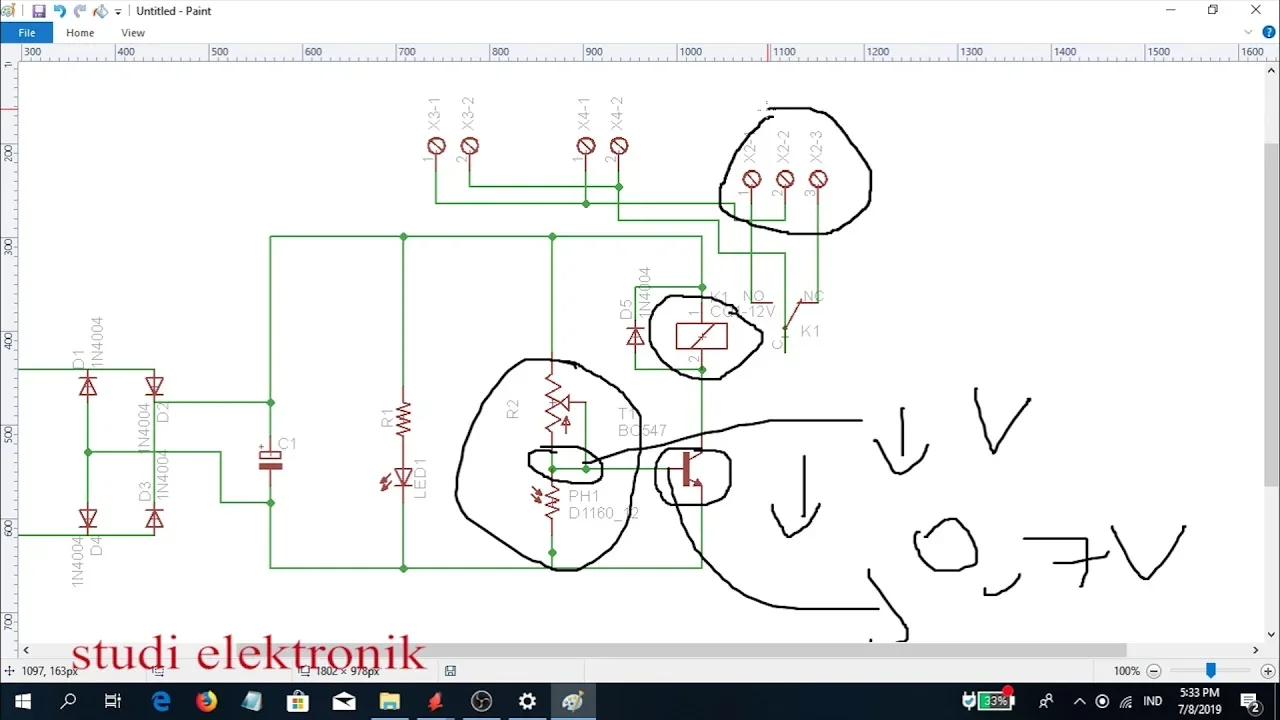Click the Undo arrow in title bar

tap(59, 11)
